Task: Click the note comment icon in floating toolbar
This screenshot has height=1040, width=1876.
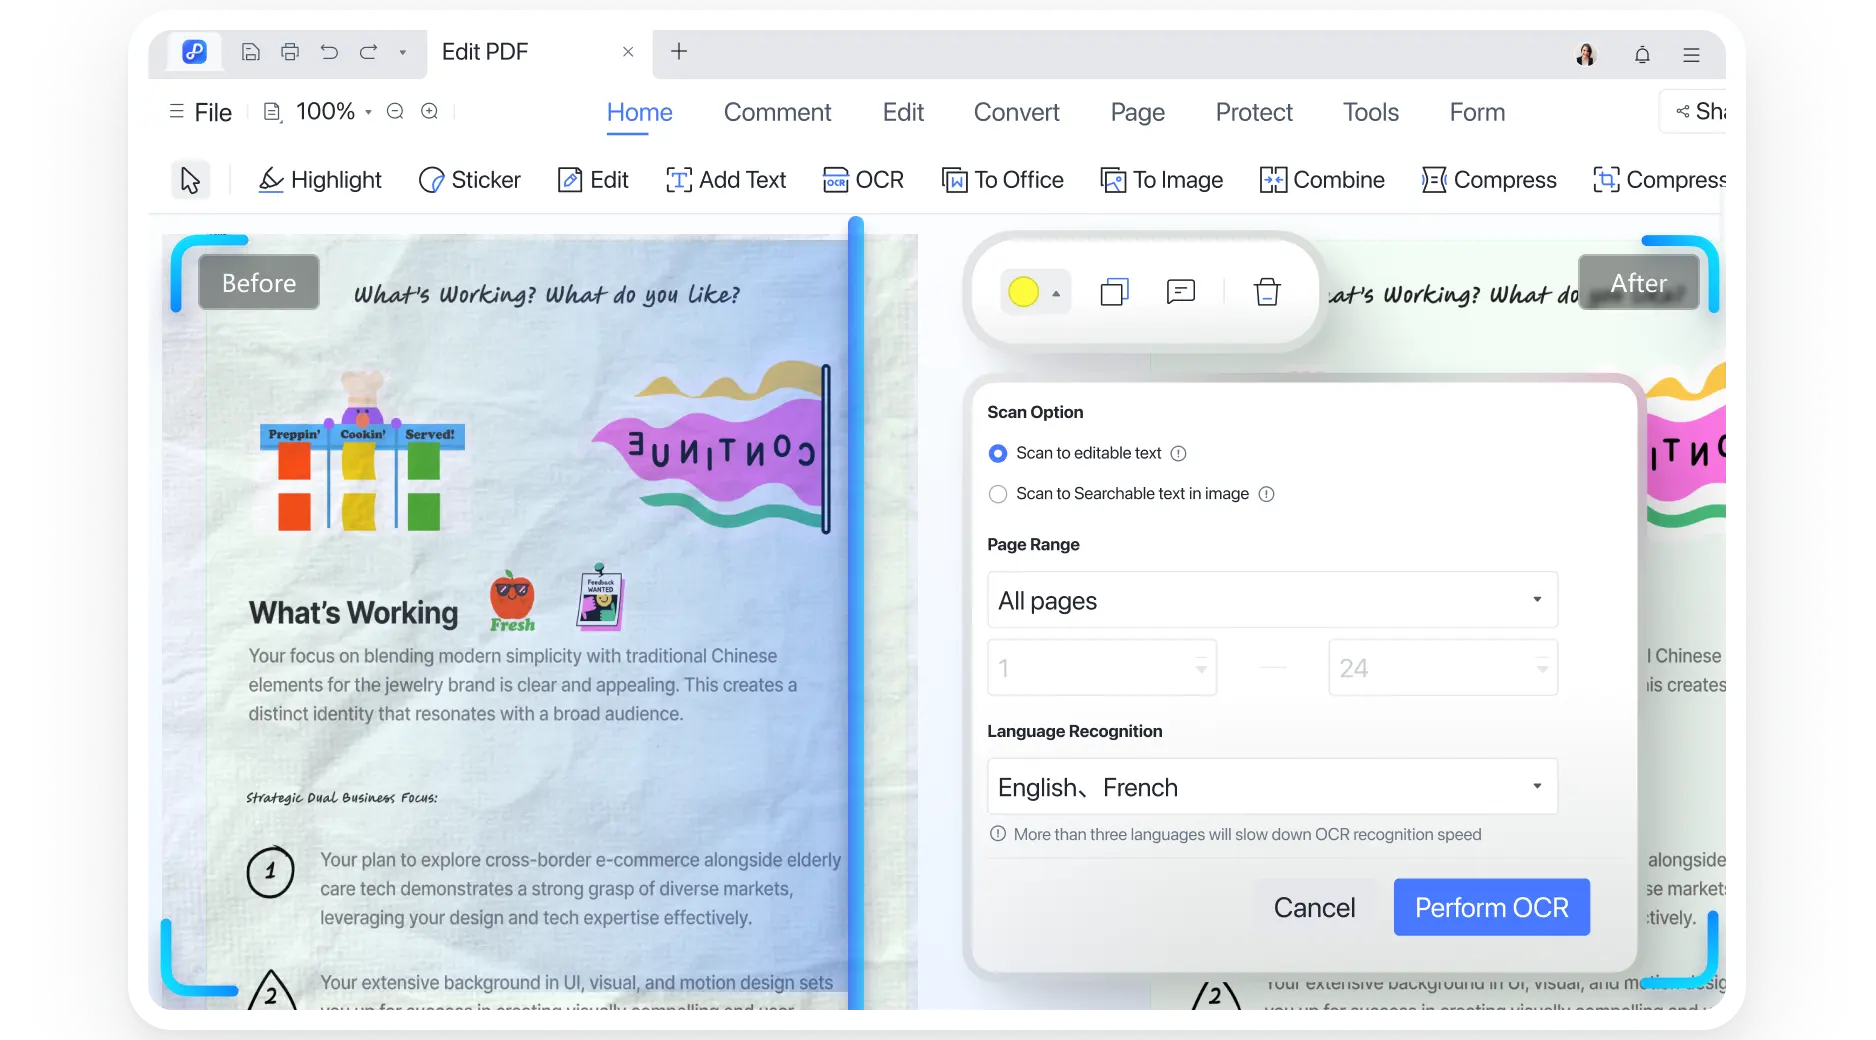Action: [x=1181, y=292]
